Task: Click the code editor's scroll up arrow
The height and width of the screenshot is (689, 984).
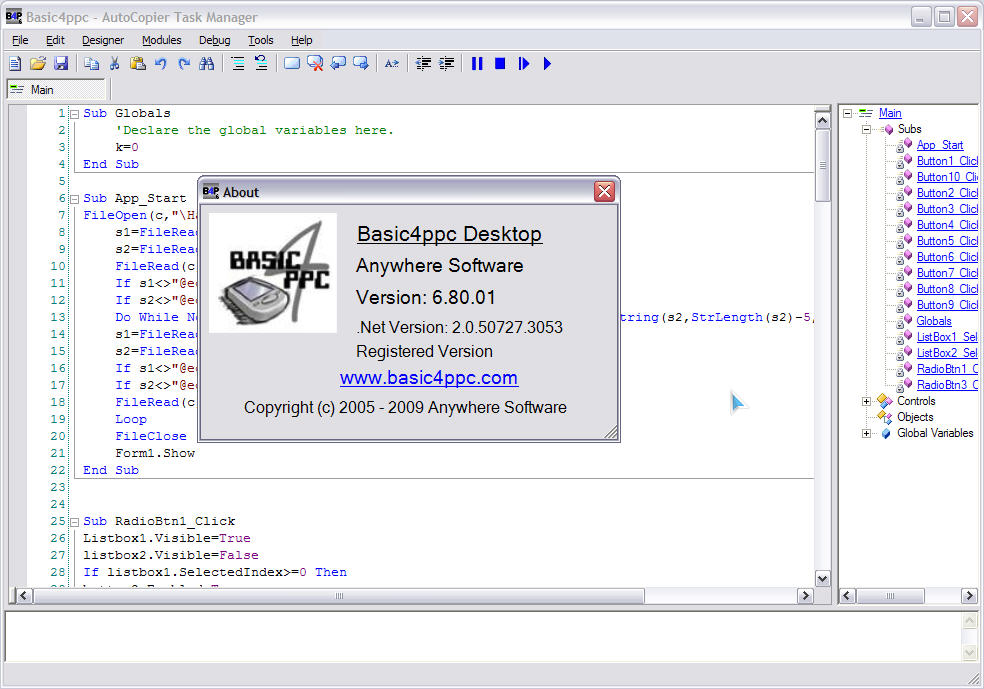Action: (822, 120)
